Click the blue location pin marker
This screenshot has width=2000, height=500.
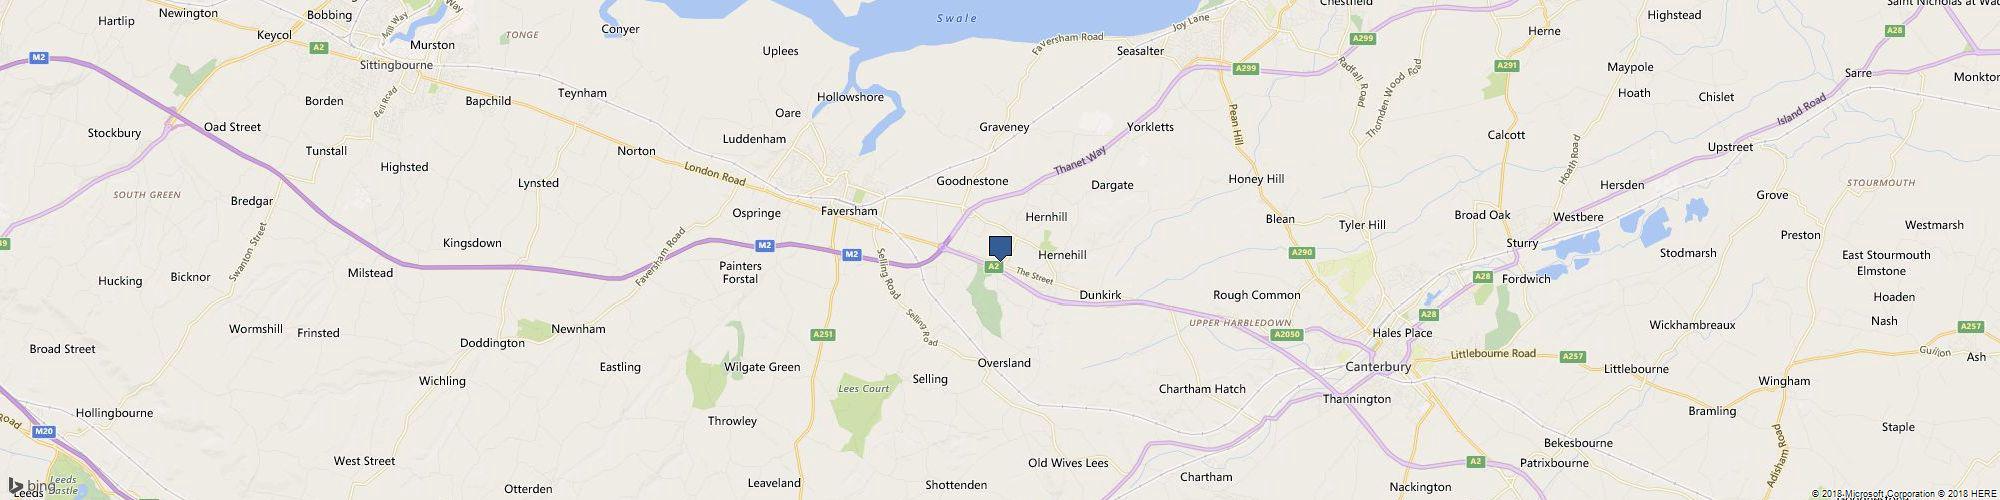pyautogui.click(x=1000, y=249)
